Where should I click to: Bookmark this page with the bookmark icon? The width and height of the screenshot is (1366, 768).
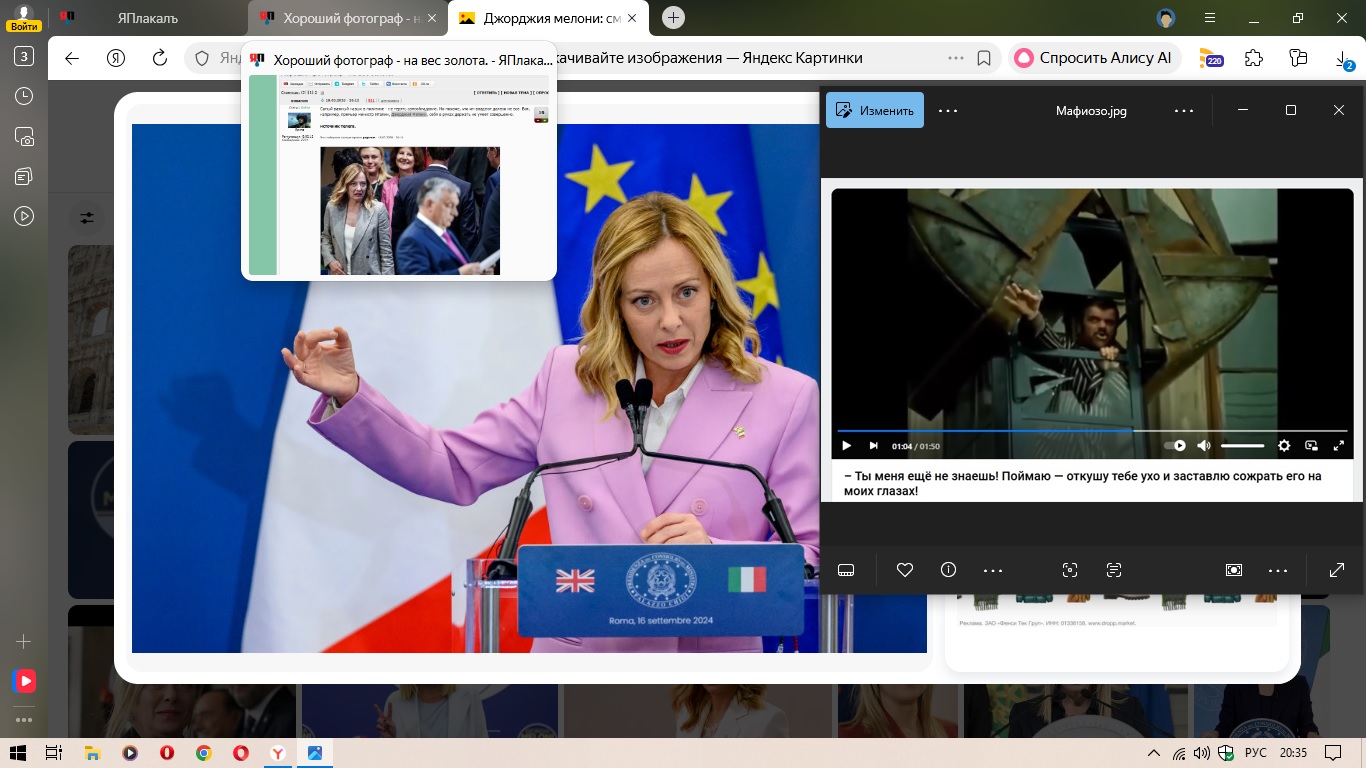(x=984, y=58)
